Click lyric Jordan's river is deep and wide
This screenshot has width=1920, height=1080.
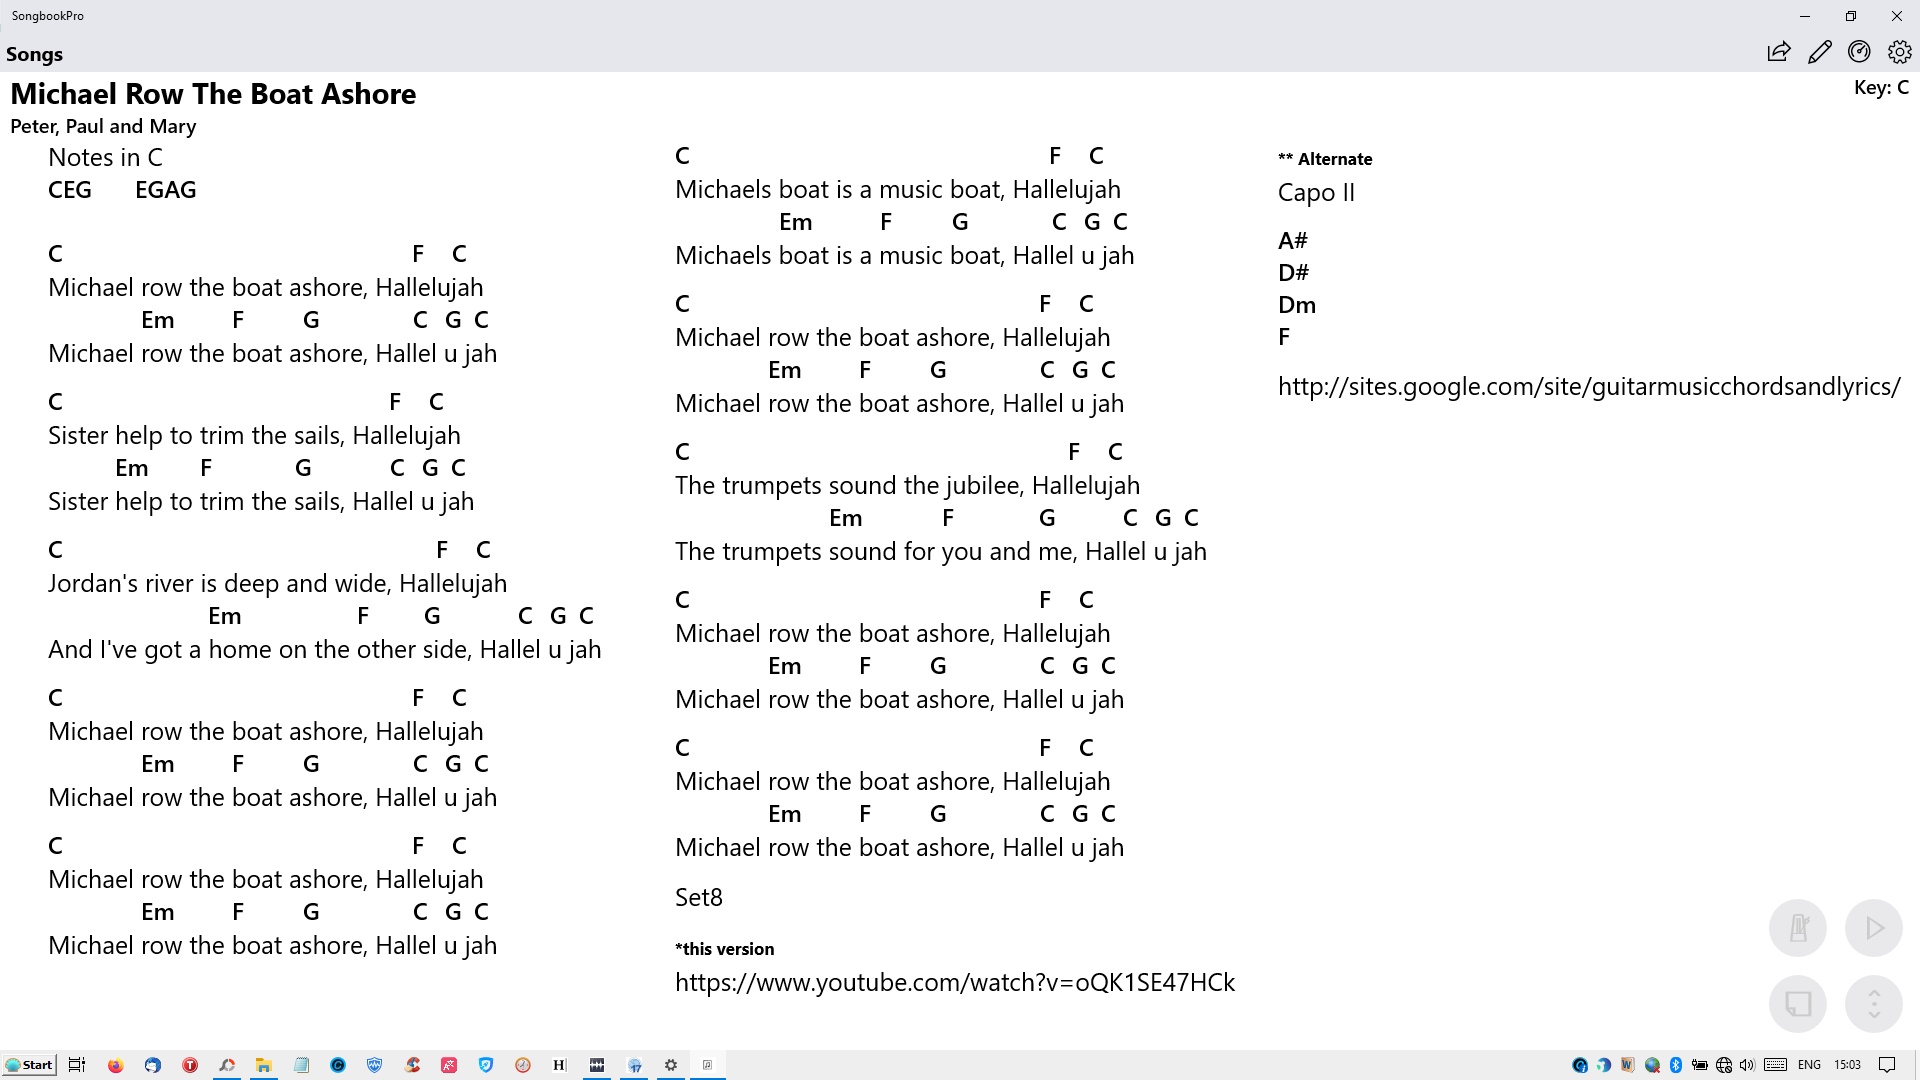click(219, 583)
